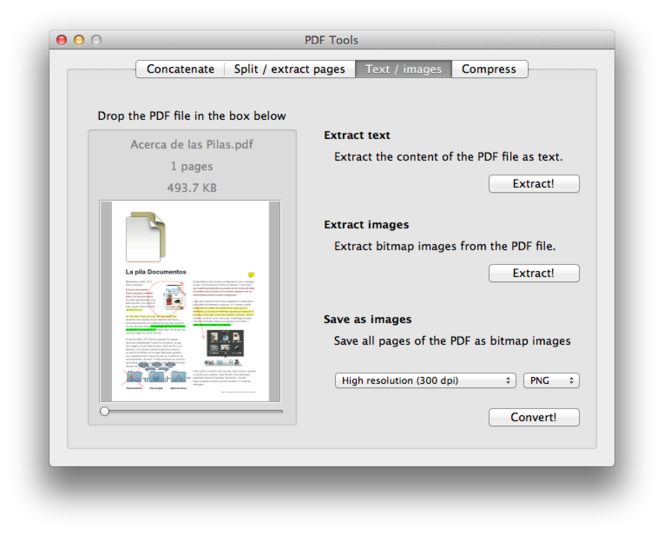Screen dimensions: 664x535
Task: Click the Acerca de las Pilas.pdf file name
Action: point(192,144)
